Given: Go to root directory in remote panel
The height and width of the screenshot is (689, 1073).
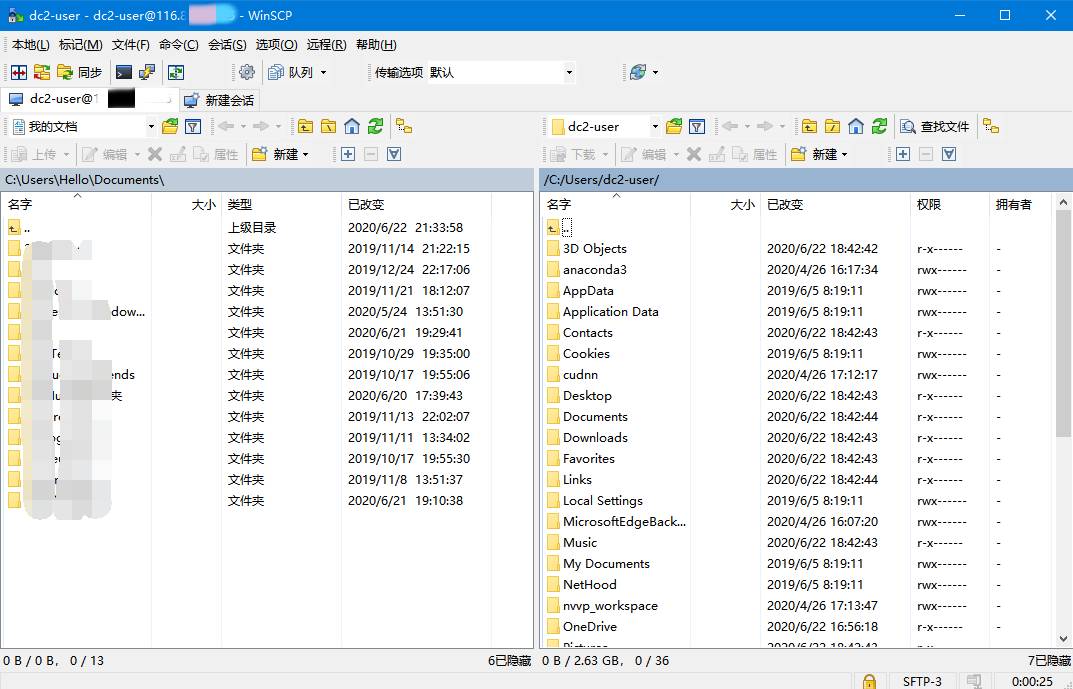Looking at the screenshot, I should pos(832,127).
